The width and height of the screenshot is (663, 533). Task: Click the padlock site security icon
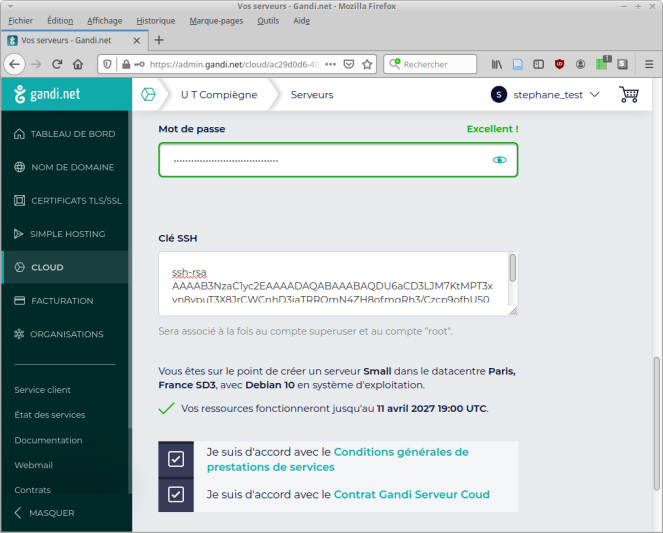126,64
